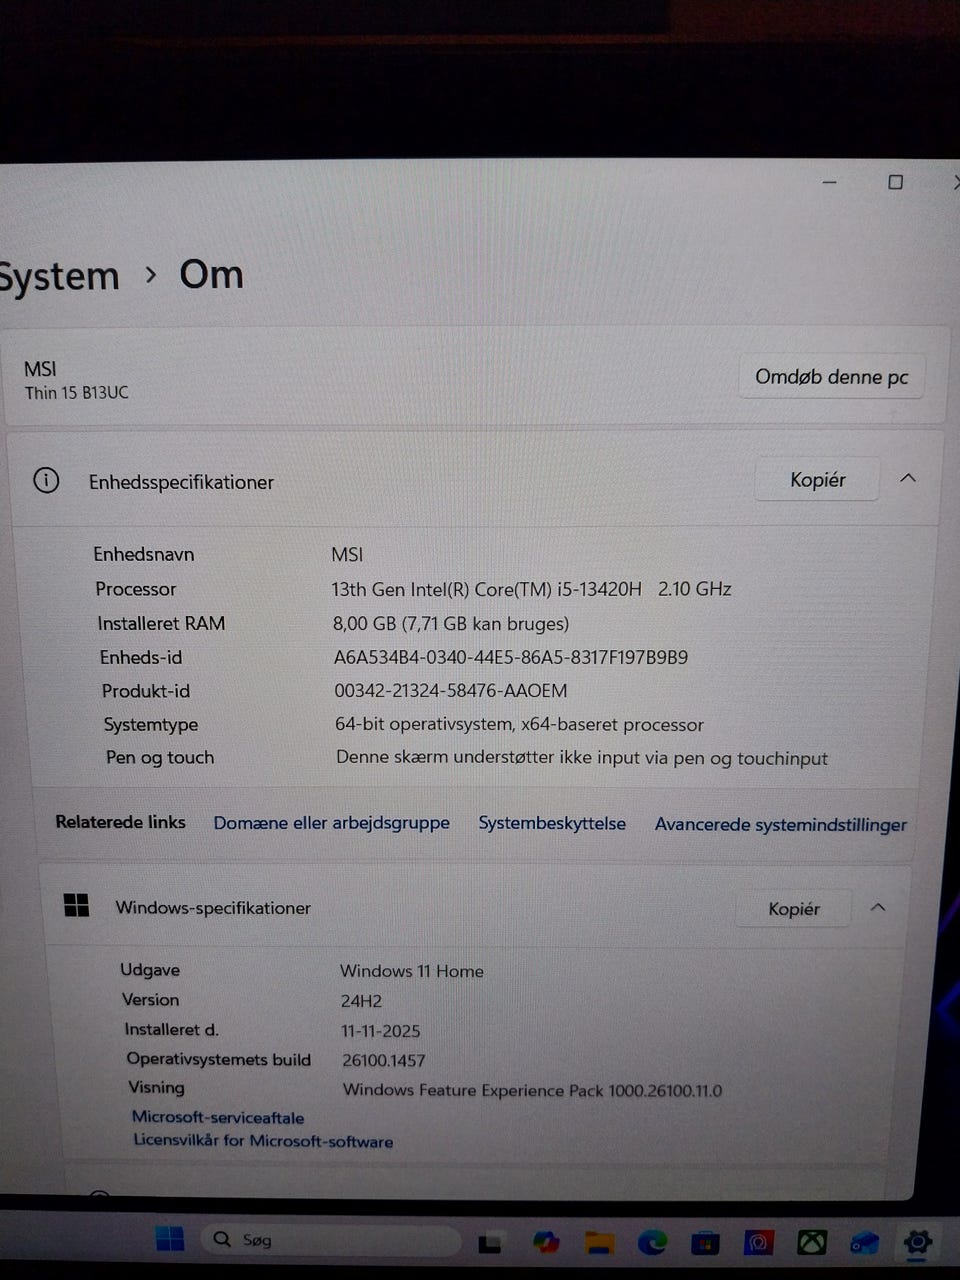Select the processor value i5-13420H text
Image resolution: width=960 pixels, height=1280 pixels.
click(x=532, y=589)
